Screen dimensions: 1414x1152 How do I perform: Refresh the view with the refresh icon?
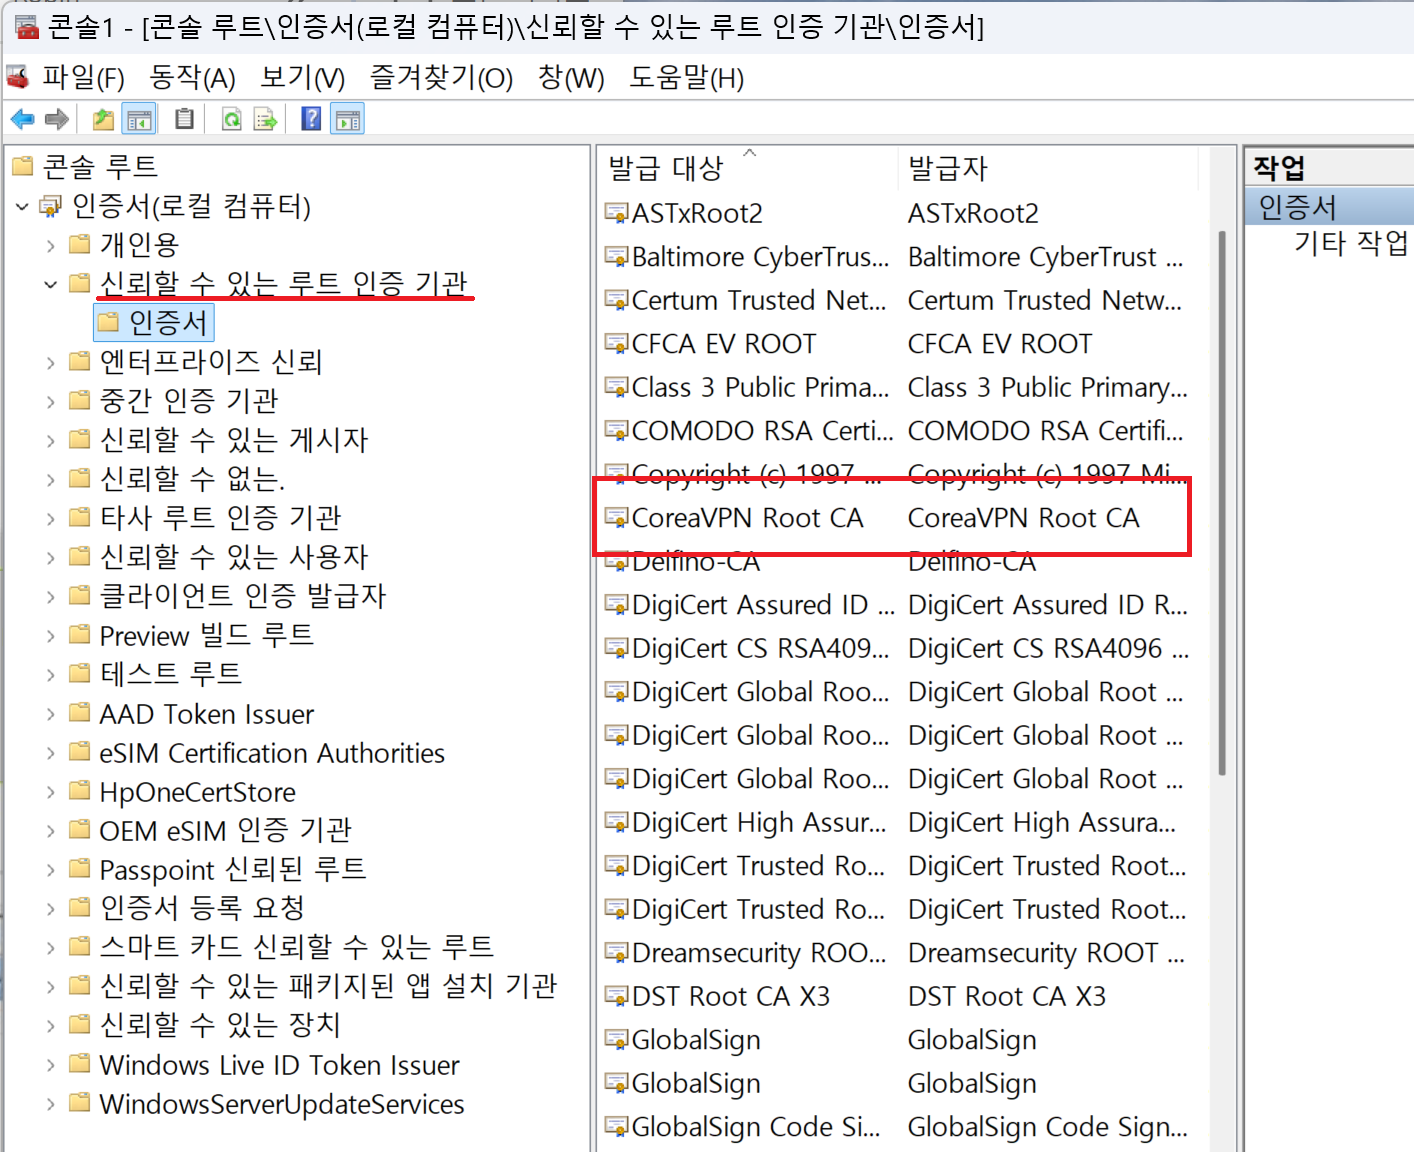(x=231, y=120)
